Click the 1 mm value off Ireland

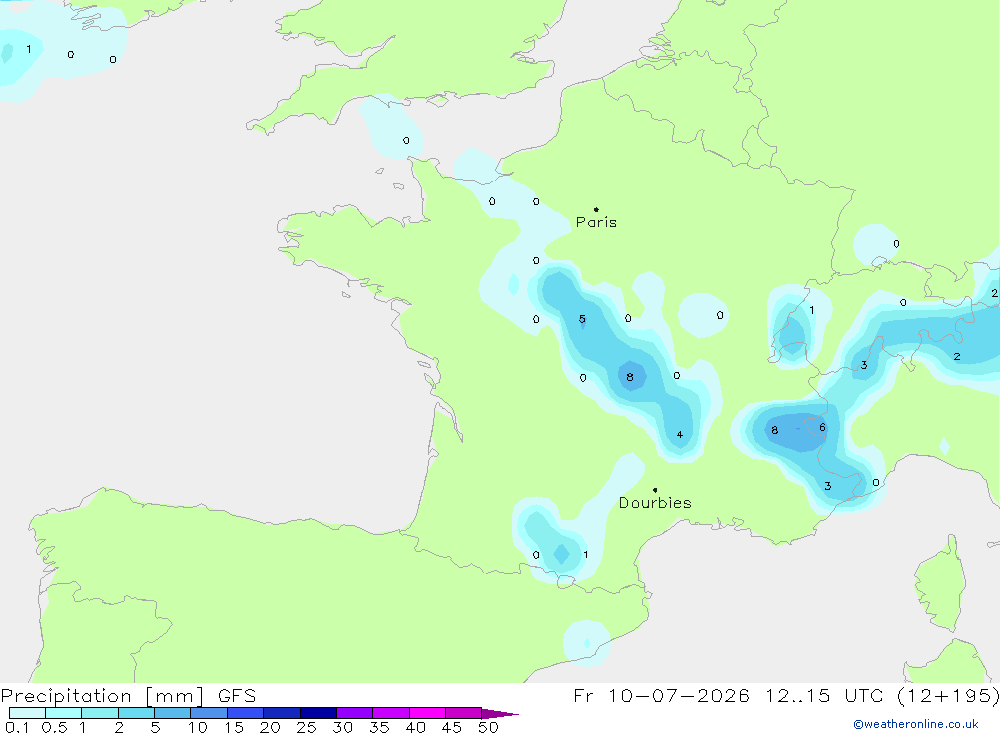point(29,49)
